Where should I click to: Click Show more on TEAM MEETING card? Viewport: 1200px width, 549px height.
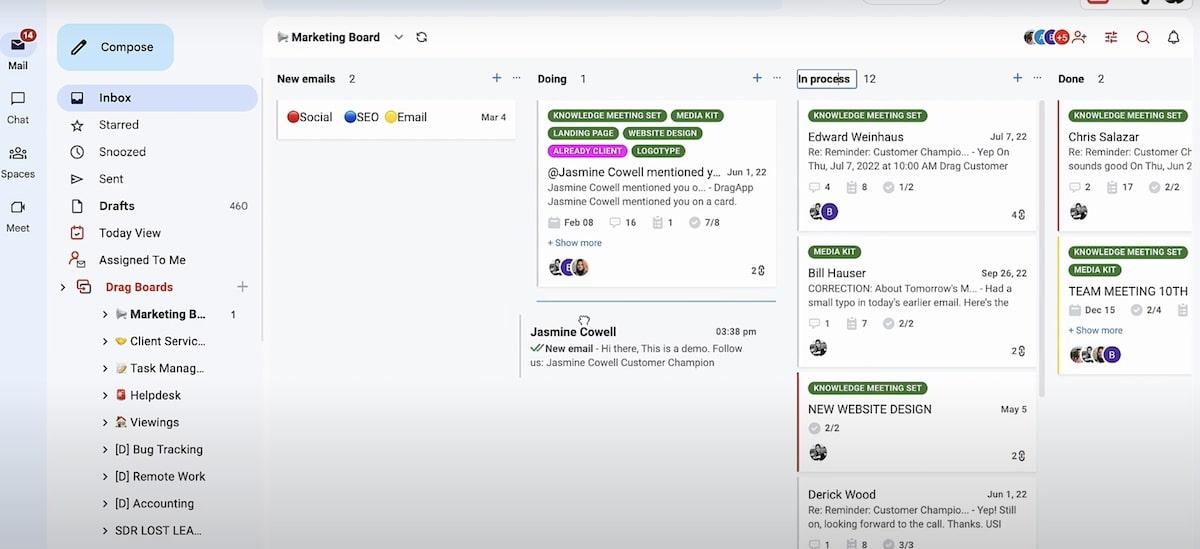(x=1096, y=331)
